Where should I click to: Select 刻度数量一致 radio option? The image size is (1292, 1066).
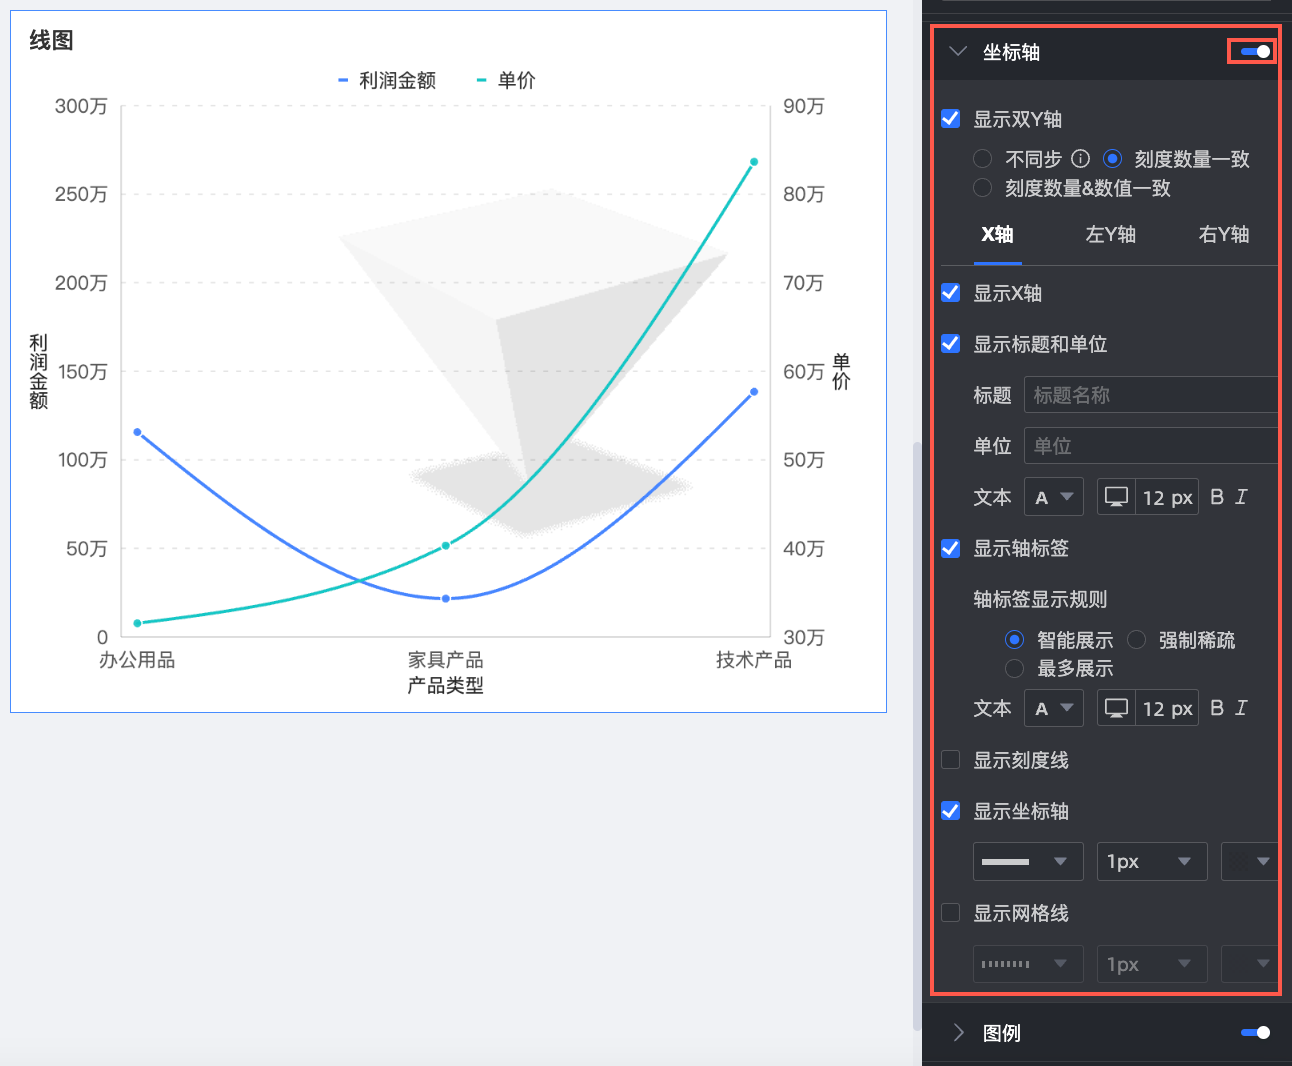pyautogui.click(x=1112, y=158)
